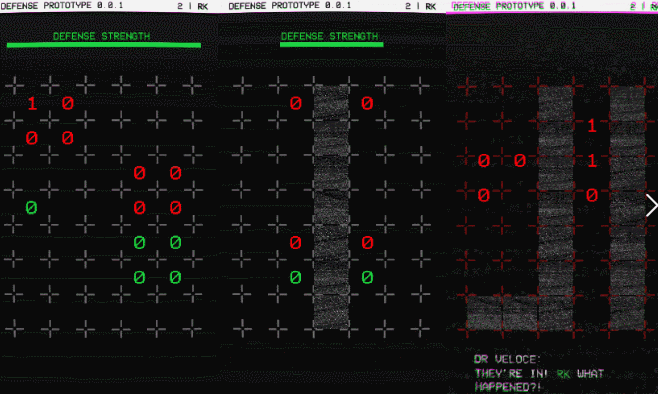Select the upper of two red 1 digits in right panel
Screen dimensions: 658x394
(x=592, y=125)
